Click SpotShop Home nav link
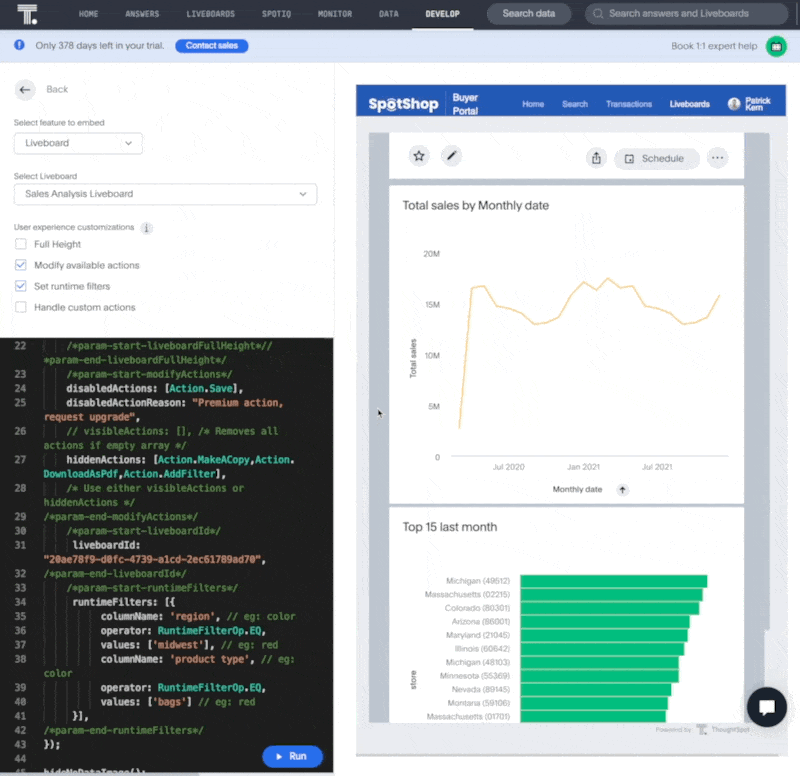Image resolution: width=800 pixels, height=776 pixels. click(533, 104)
